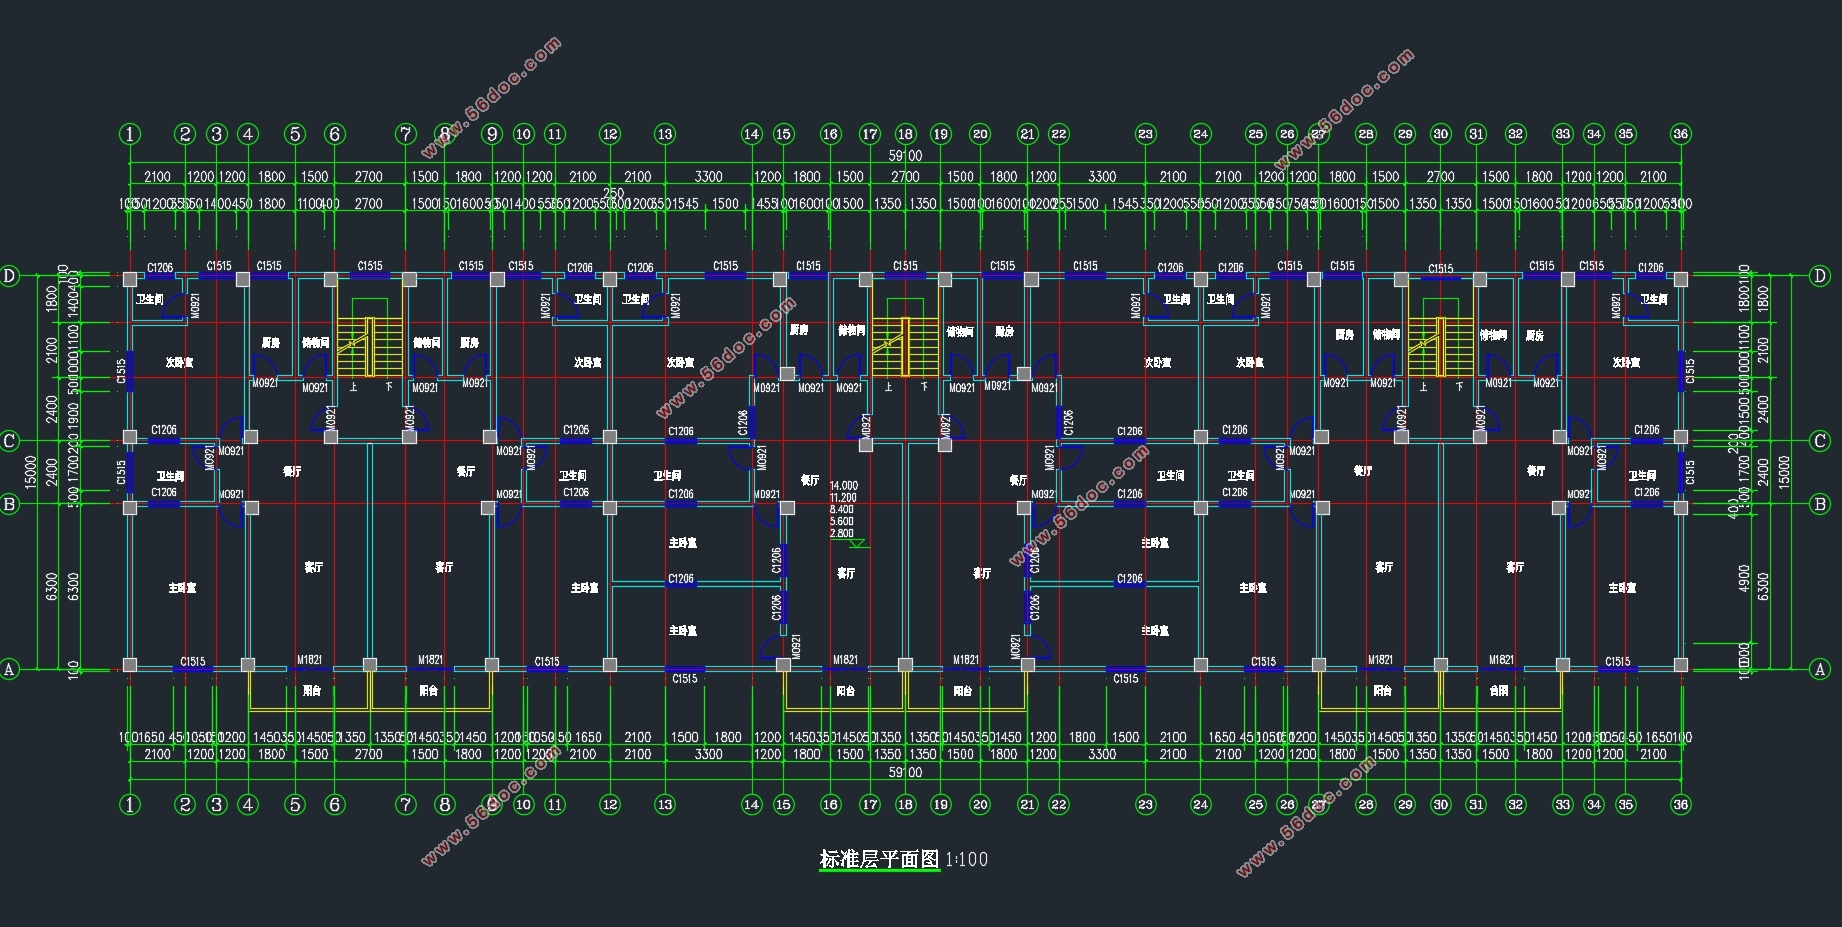Click the axis A bubble on the right side
Screen dimensions: 1842x927
tap(1820, 670)
